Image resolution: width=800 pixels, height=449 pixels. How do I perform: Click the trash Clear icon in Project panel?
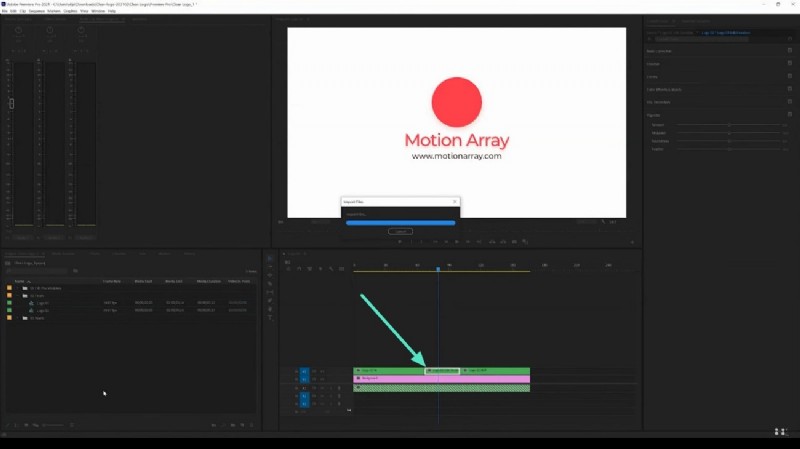tap(252, 425)
